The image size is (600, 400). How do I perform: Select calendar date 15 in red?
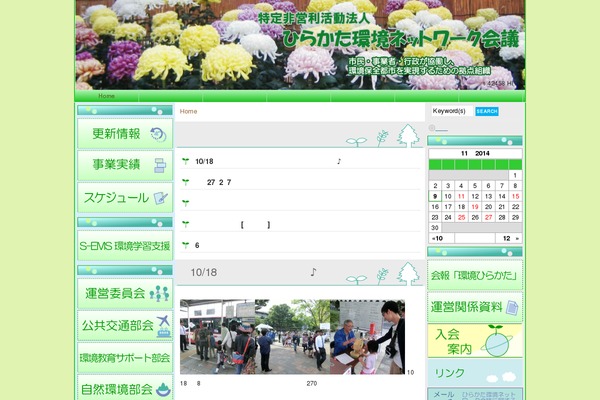515,196
